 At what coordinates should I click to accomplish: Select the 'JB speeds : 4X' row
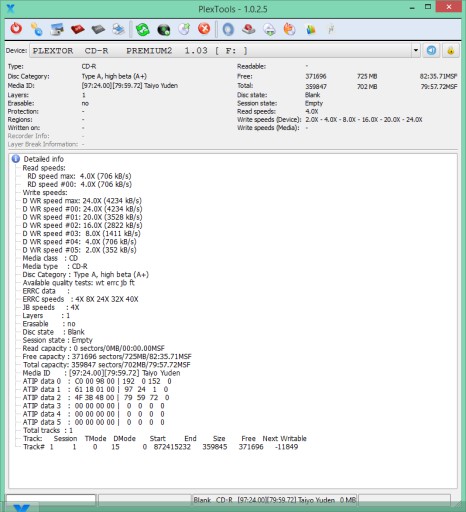tap(51, 307)
